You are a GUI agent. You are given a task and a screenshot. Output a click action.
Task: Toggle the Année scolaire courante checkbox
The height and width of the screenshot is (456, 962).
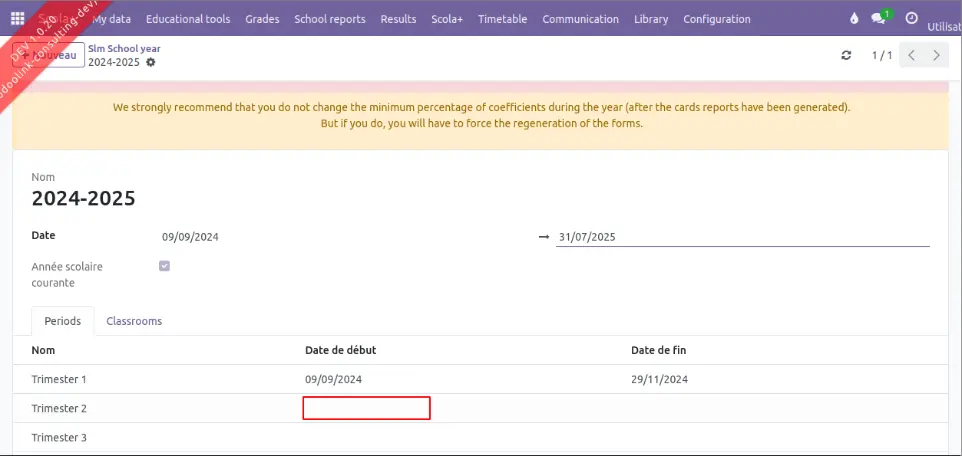164,266
